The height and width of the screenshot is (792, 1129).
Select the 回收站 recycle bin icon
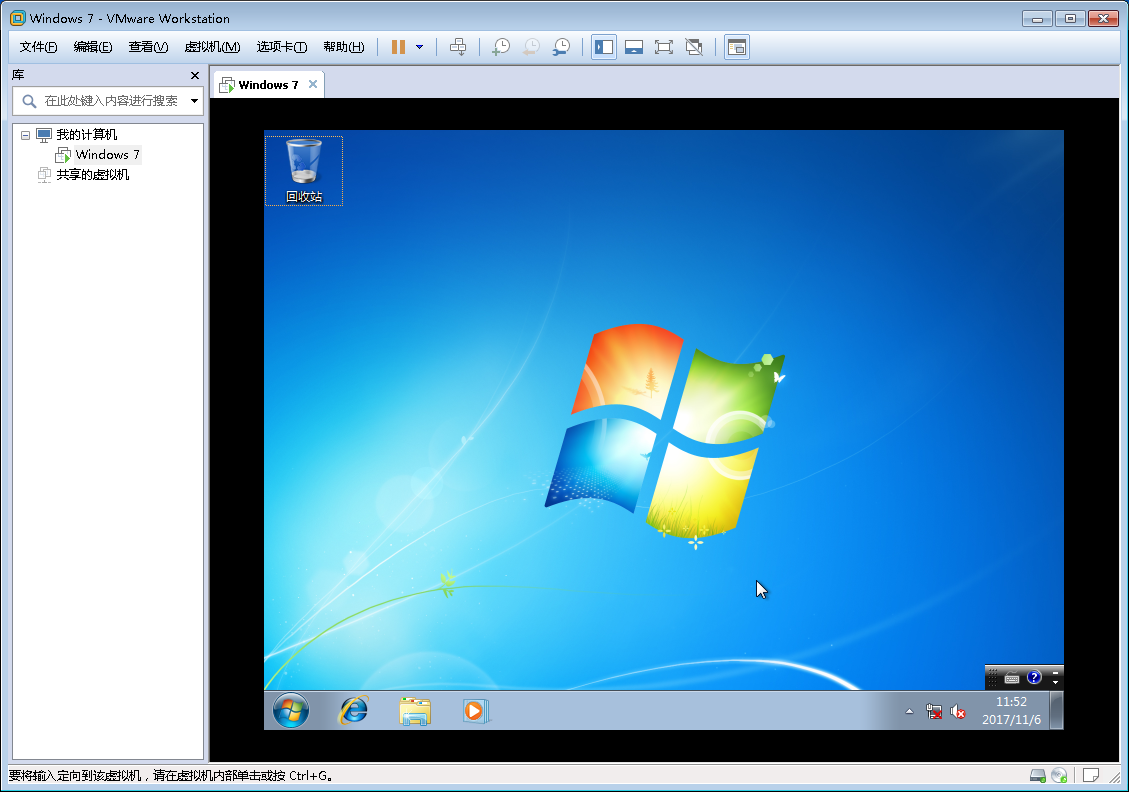pyautogui.click(x=304, y=171)
